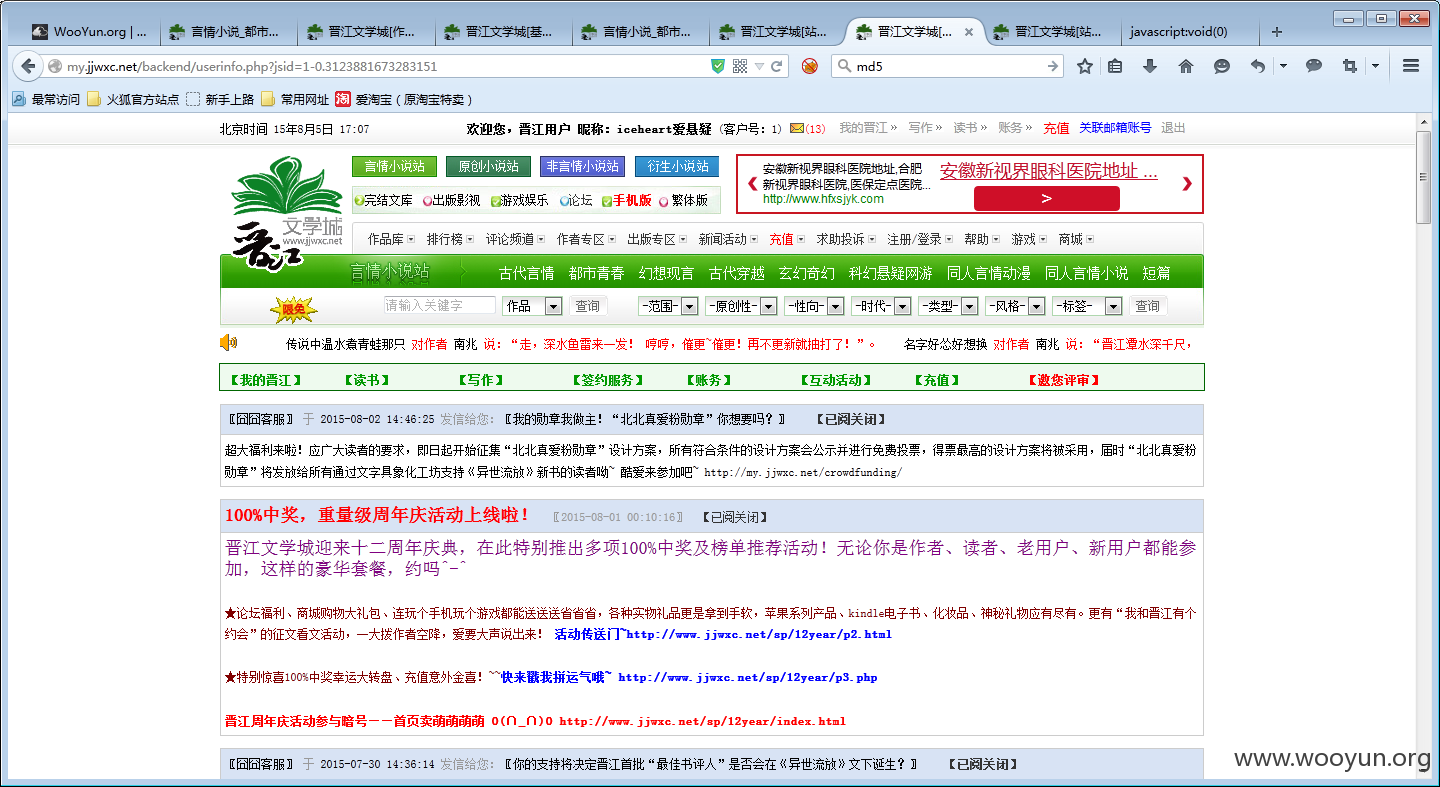Open the downloads arrow icon
The width and height of the screenshot is (1440, 787).
coord(1150,66)
